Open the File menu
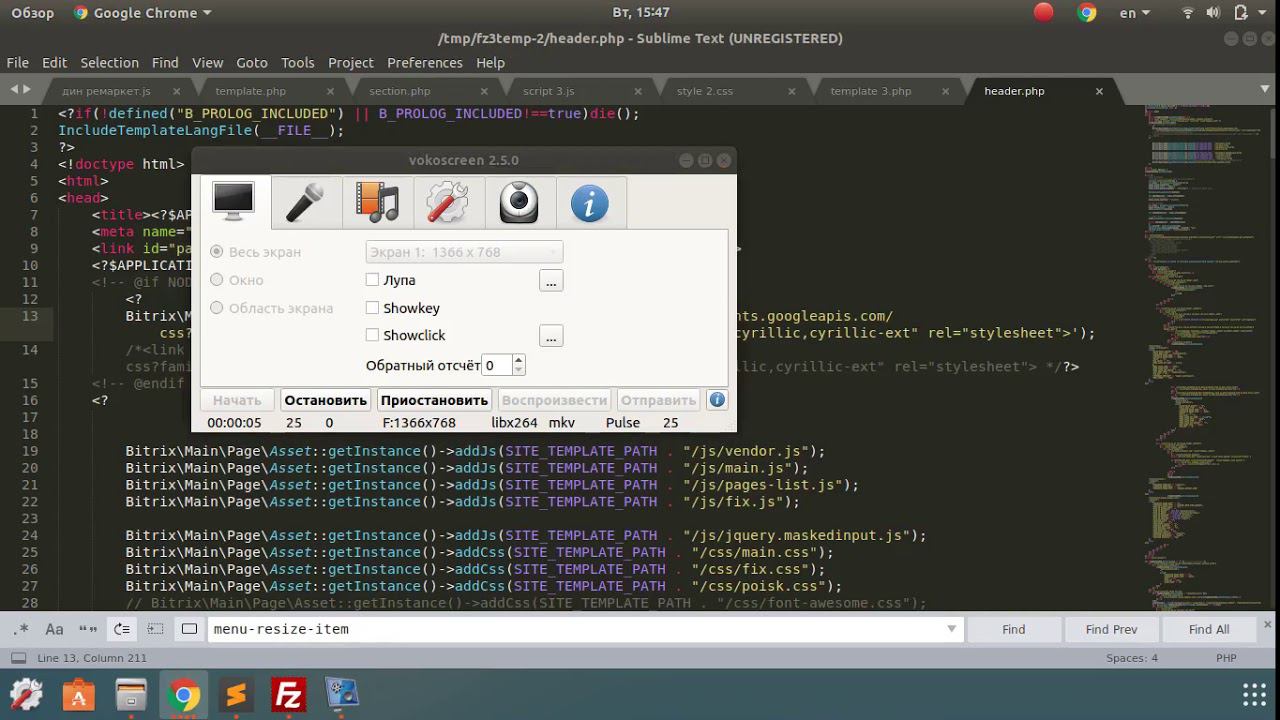Screen dimensions: 1280x720 click(x=18, y=62)
